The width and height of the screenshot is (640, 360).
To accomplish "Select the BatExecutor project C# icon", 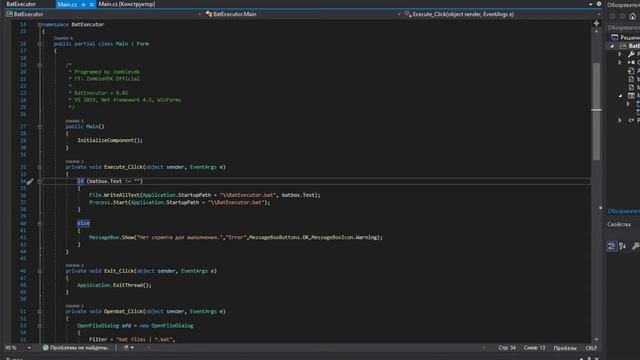I will pyautogui.click(x=623, y=46).
